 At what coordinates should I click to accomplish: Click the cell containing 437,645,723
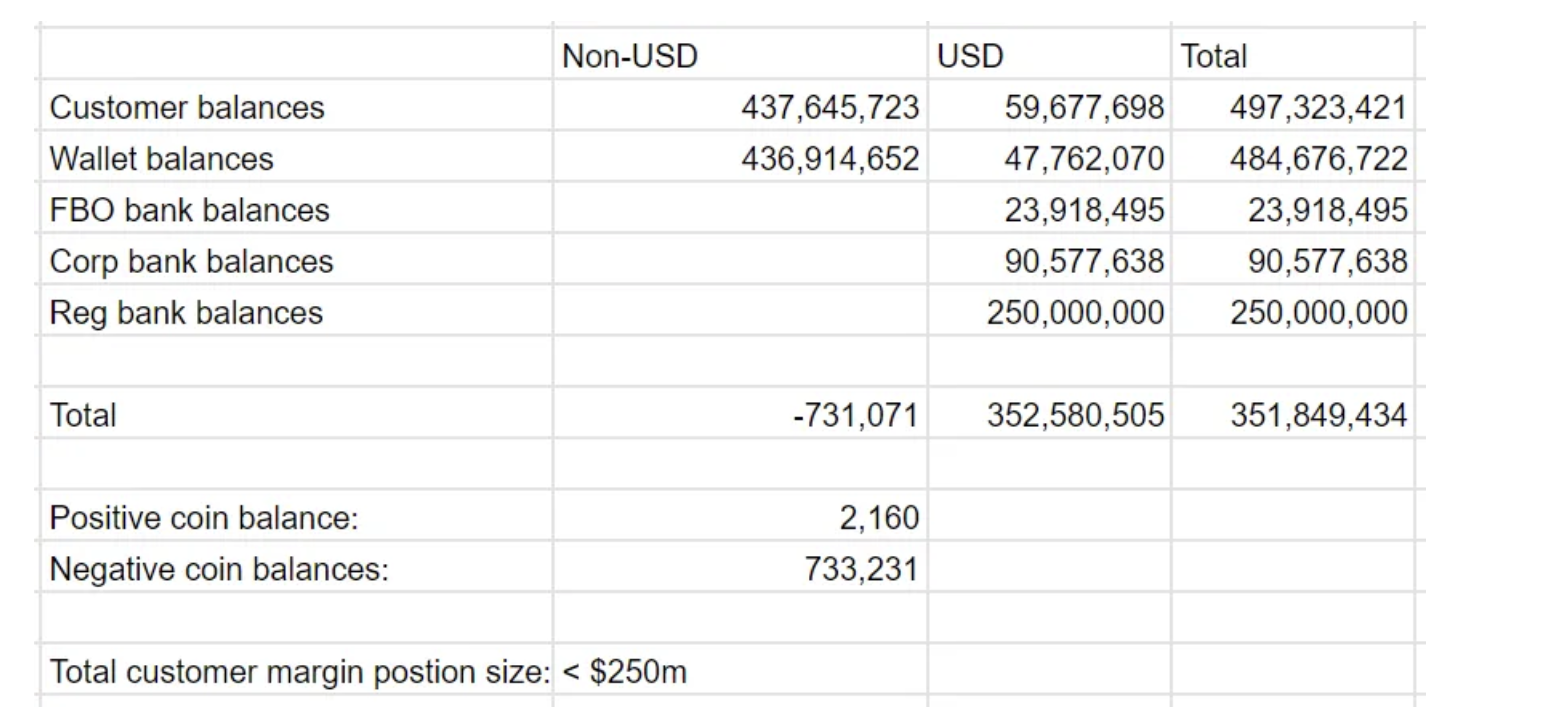click(x=739, y=107)
